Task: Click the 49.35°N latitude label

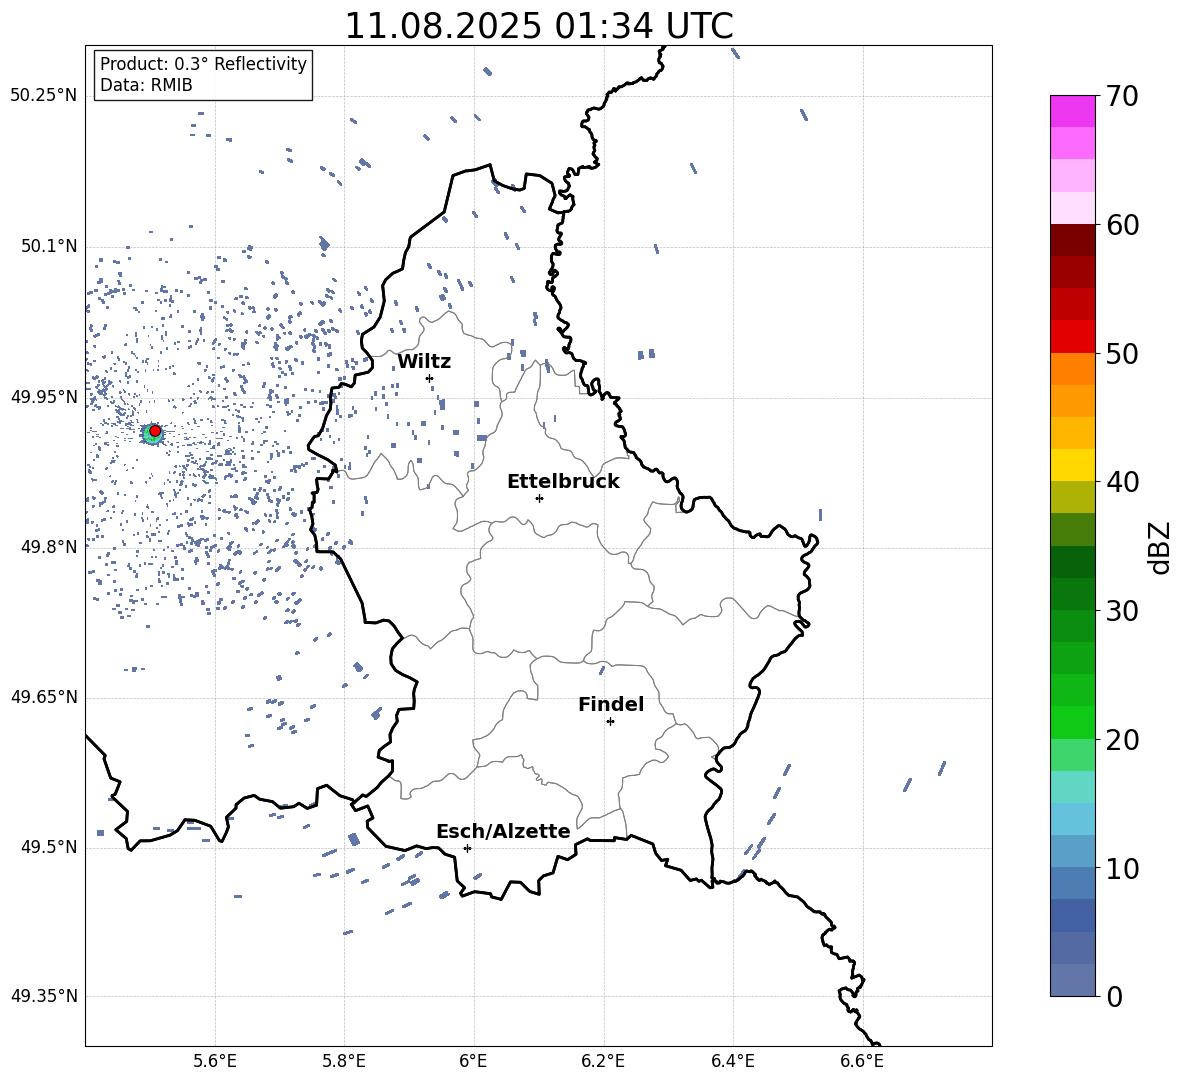Action: (x=44, y=996)
